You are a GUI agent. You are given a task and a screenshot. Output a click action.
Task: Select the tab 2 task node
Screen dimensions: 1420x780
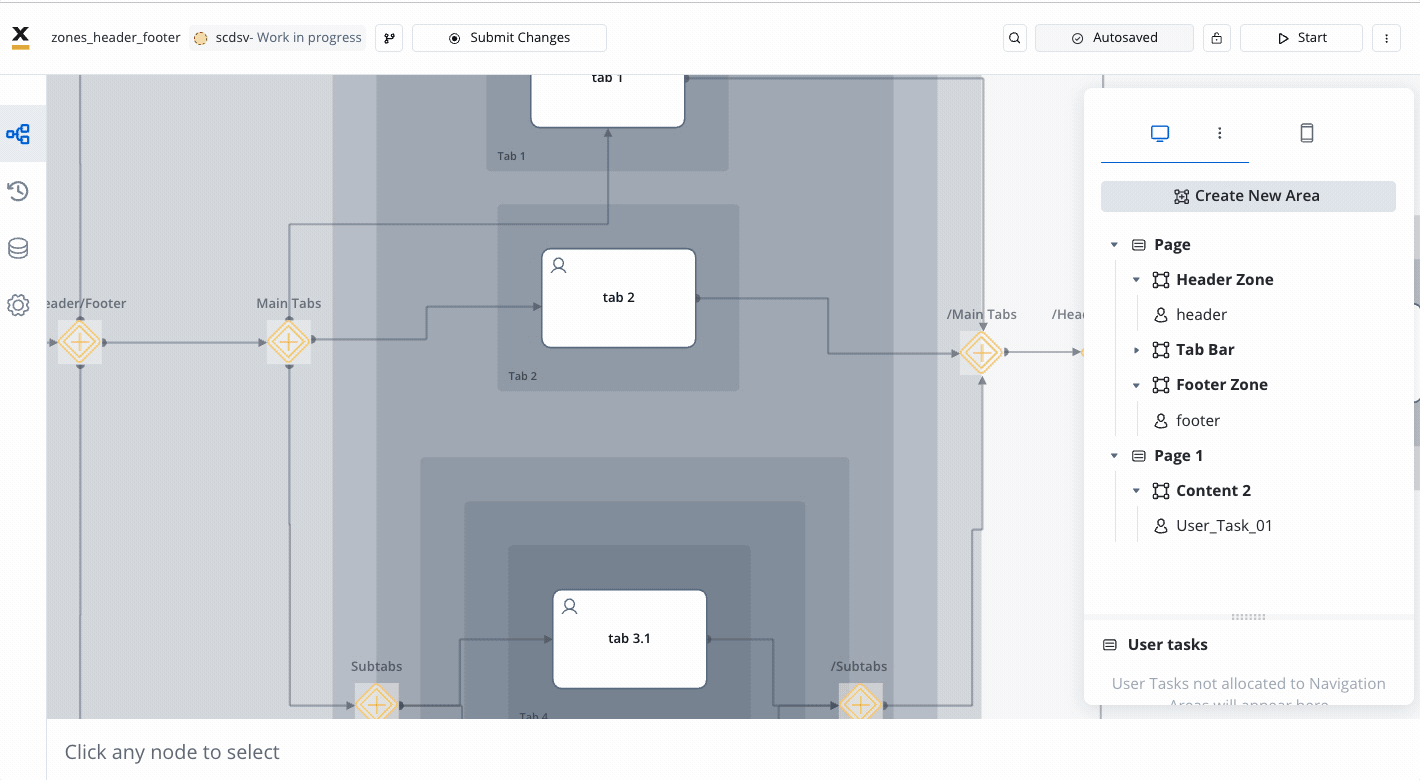pos(619,298)
